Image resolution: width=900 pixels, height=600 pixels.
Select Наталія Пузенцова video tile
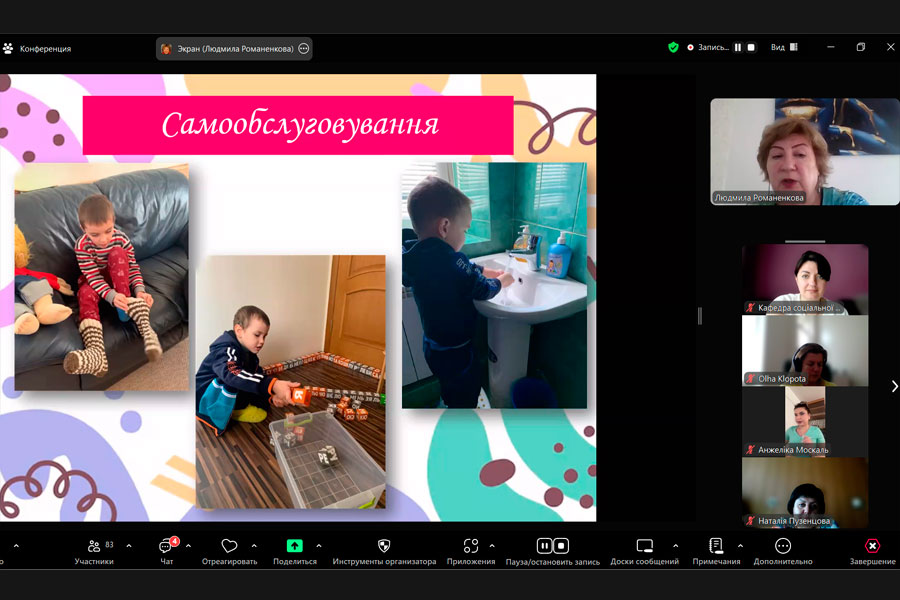point(805,493)
